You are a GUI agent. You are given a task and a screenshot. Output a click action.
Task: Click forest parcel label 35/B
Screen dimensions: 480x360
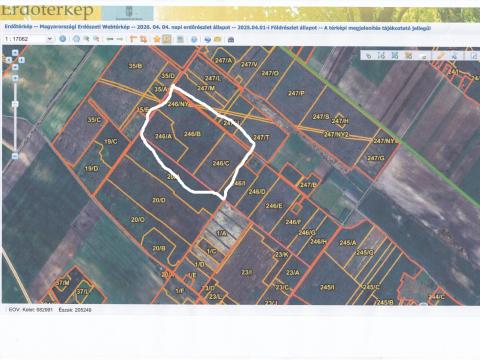[135, 66]
